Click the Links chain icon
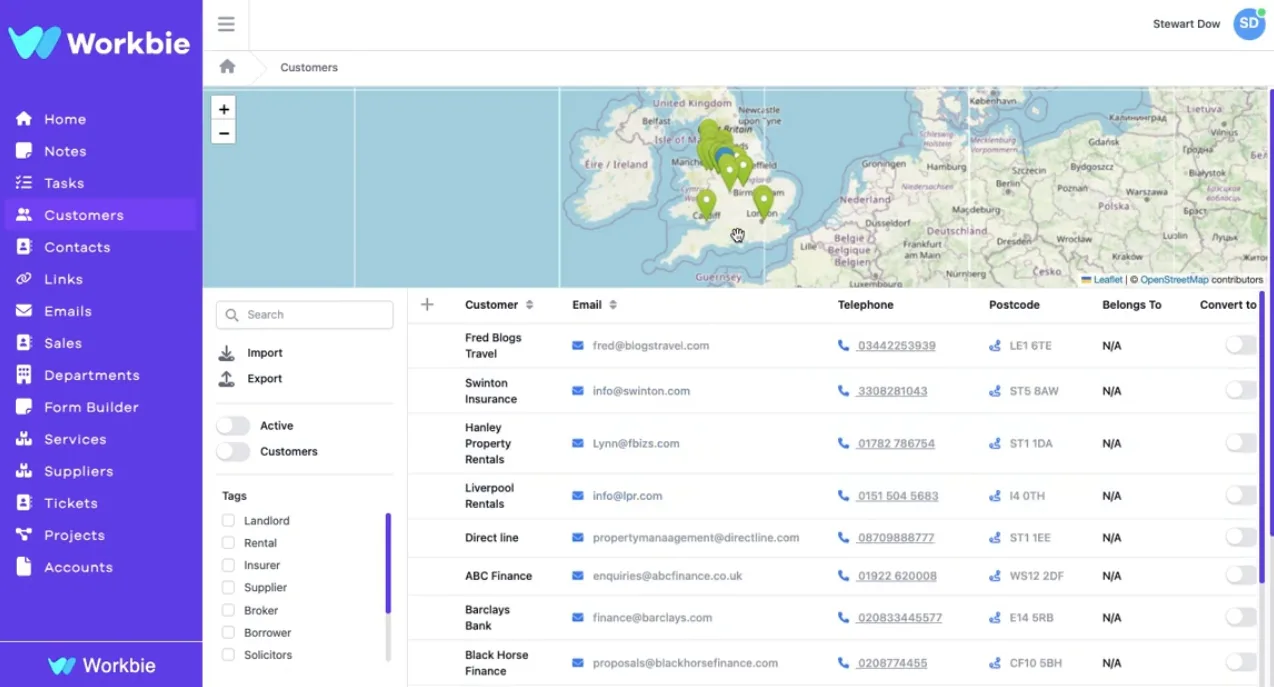1274x687 pixels. pos(24,279)
